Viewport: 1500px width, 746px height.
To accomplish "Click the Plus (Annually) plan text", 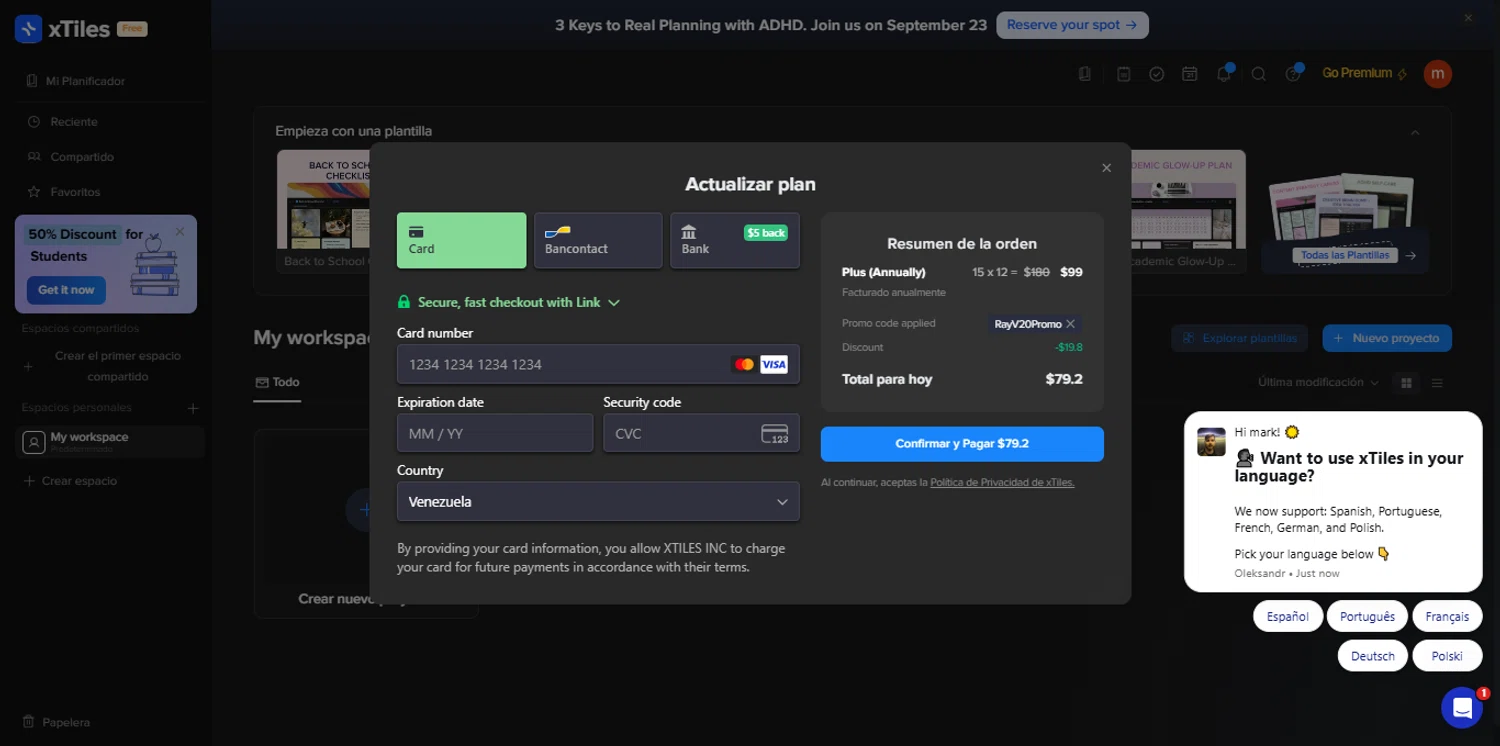I will pyautogui.click(x=884, y=272).
